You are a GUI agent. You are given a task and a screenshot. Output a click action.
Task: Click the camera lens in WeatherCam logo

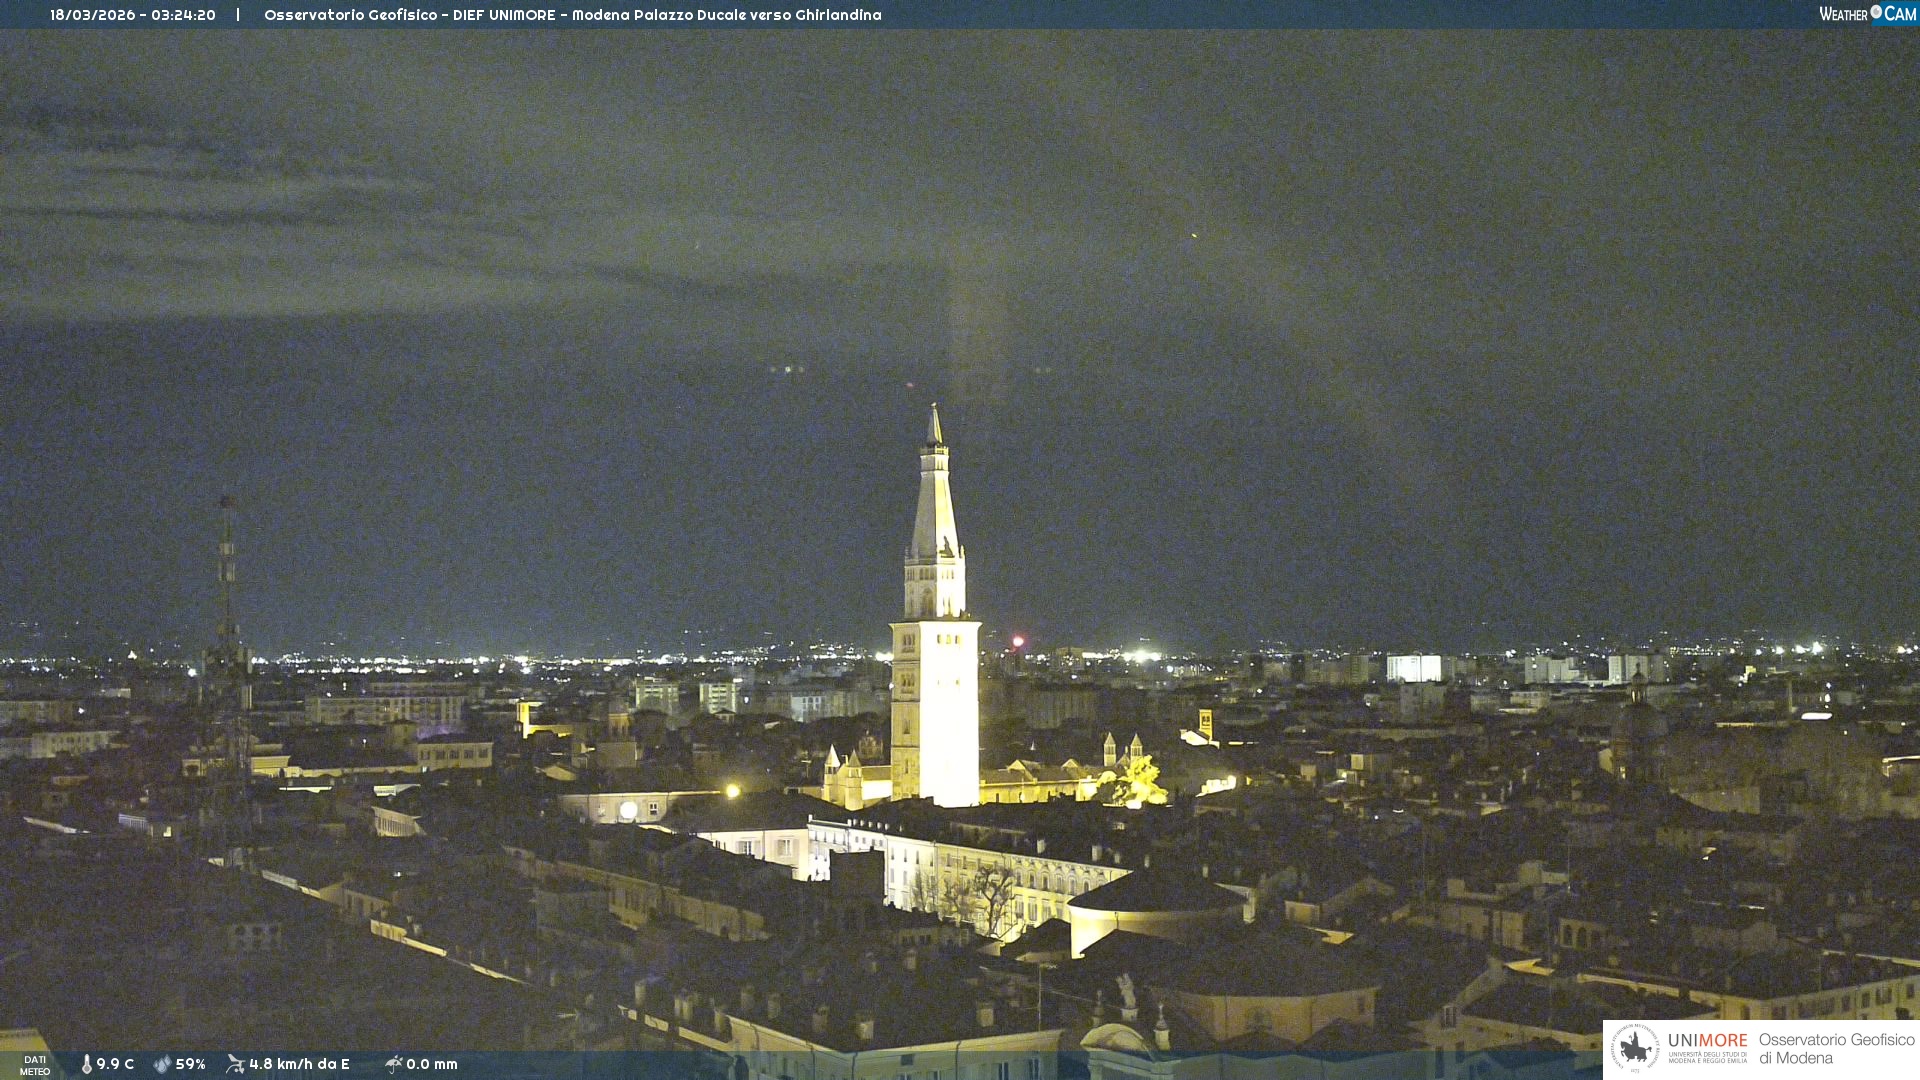(x=1876, y=12)
